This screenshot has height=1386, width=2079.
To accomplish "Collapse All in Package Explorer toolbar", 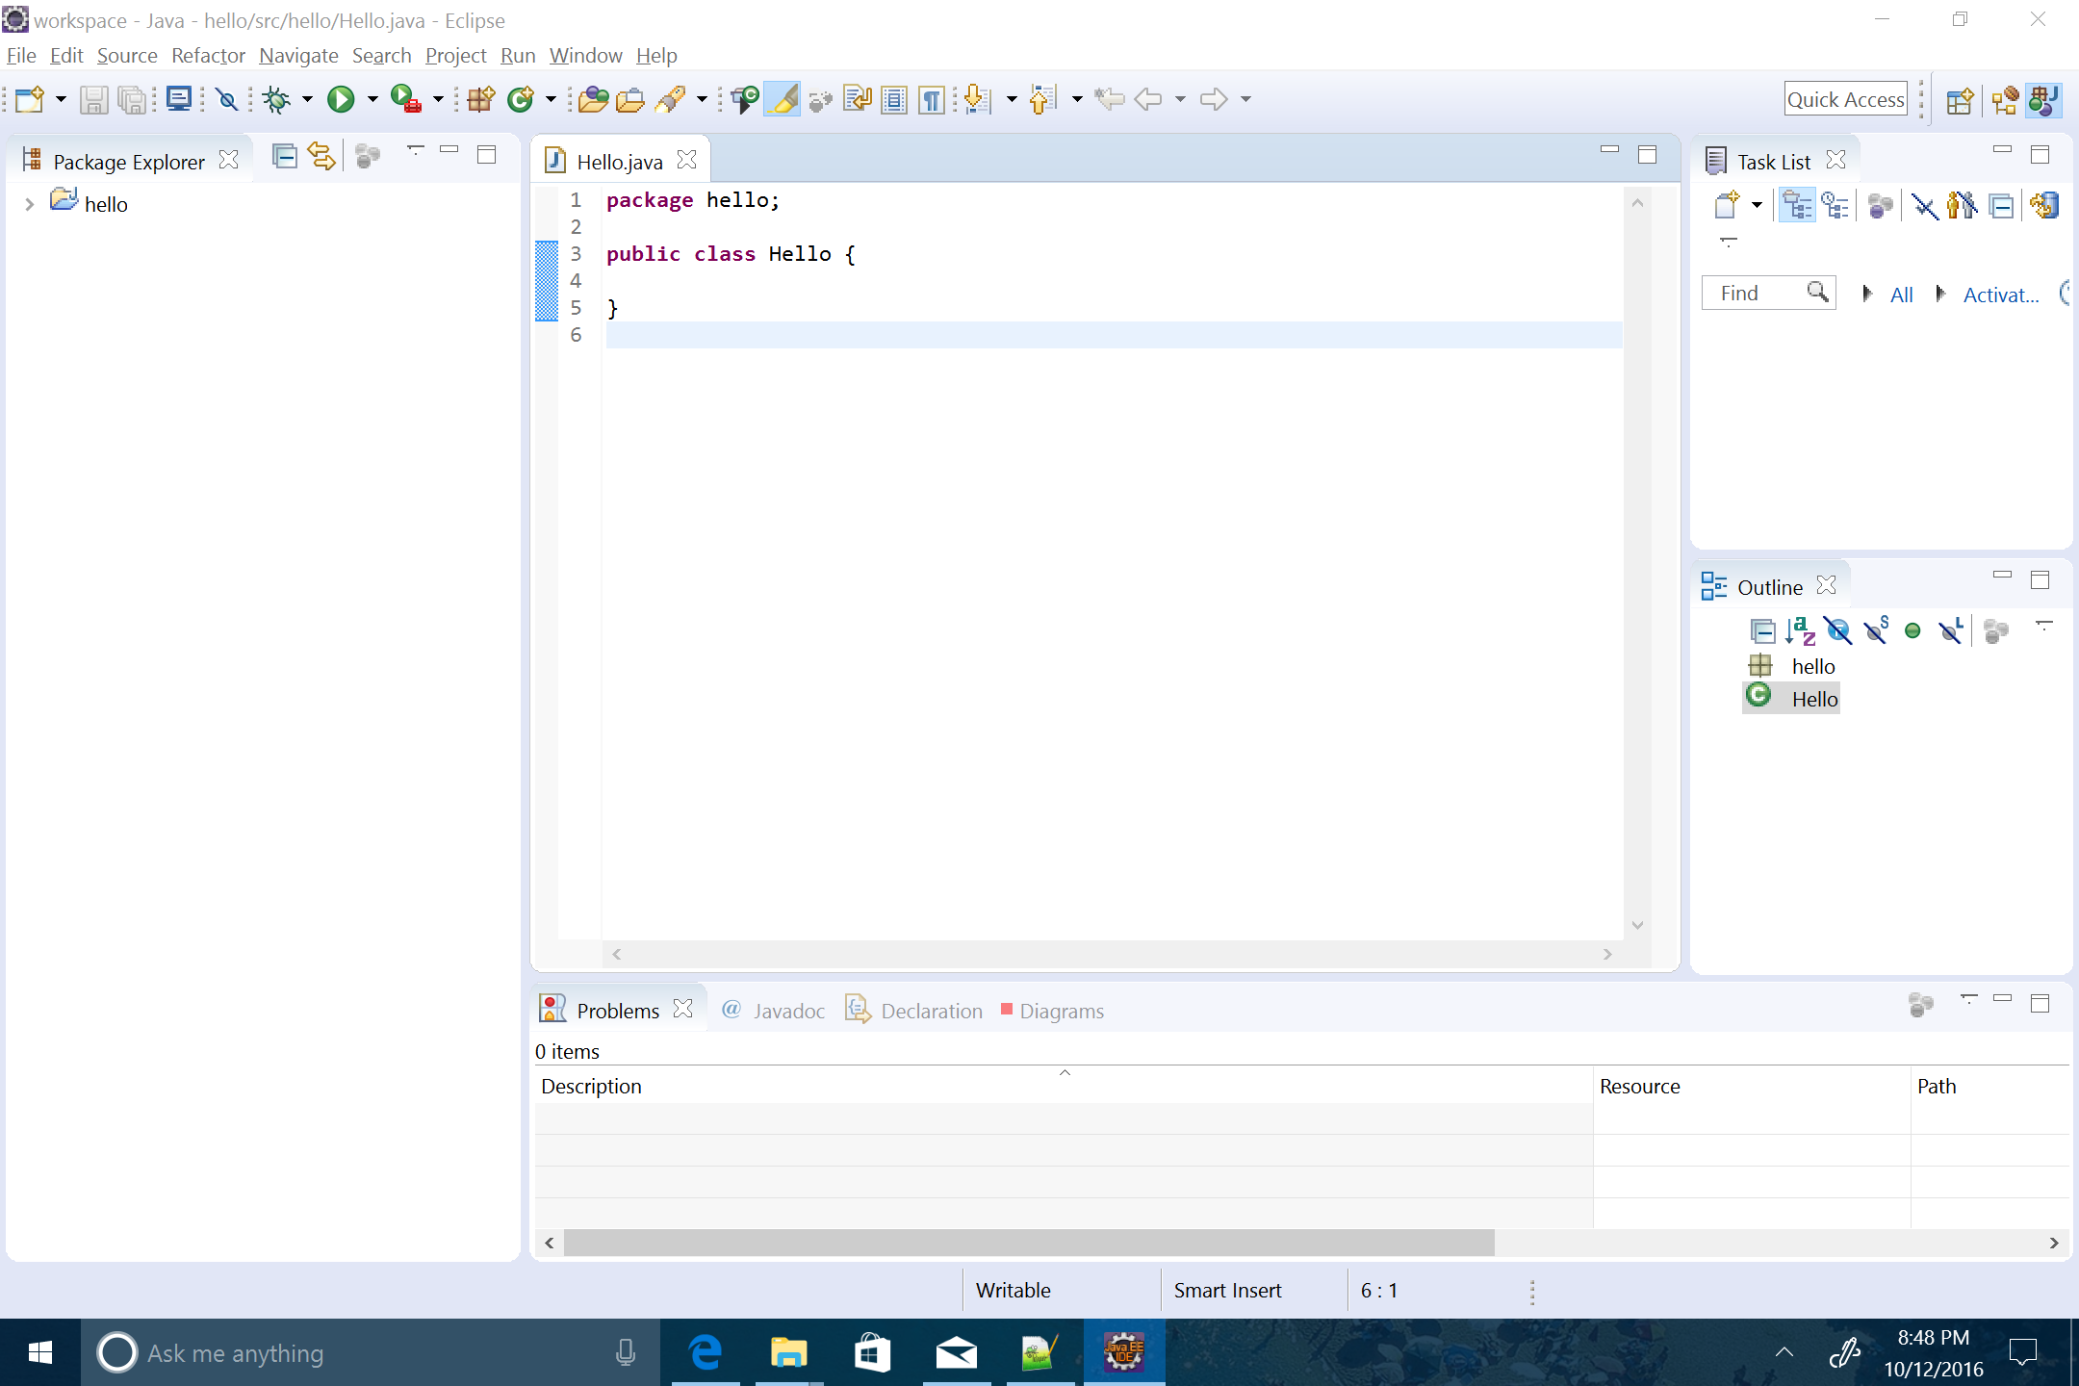I will coord(284,156).
